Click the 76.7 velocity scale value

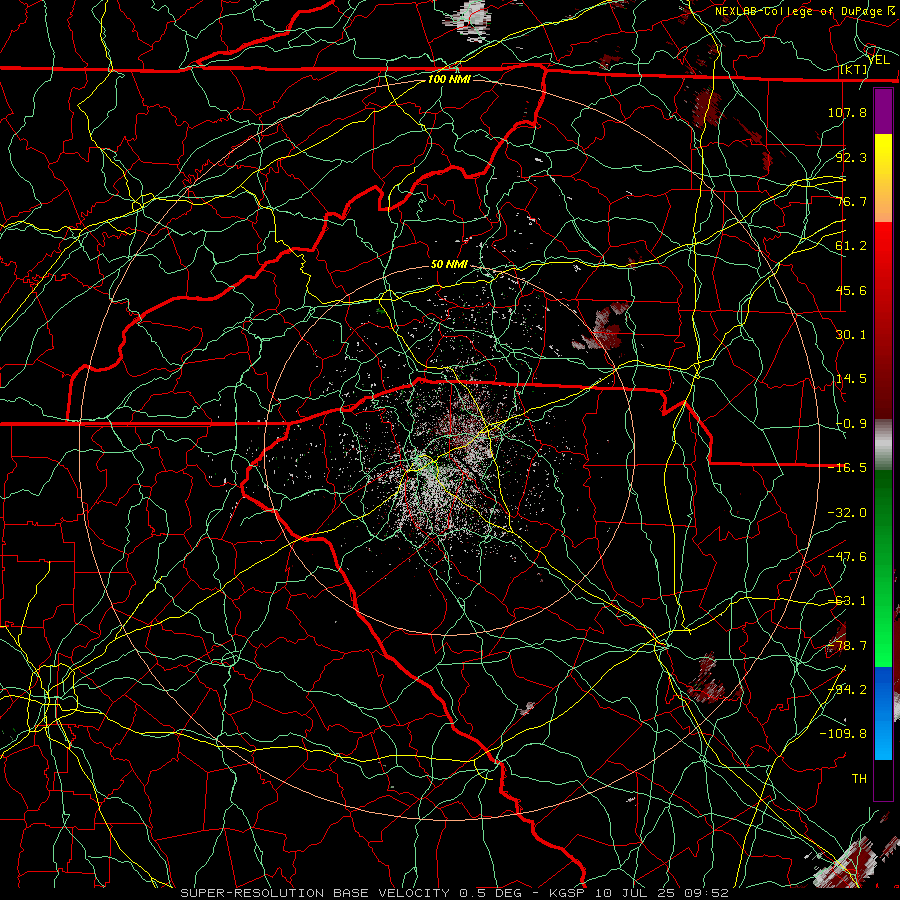(851, 201)
